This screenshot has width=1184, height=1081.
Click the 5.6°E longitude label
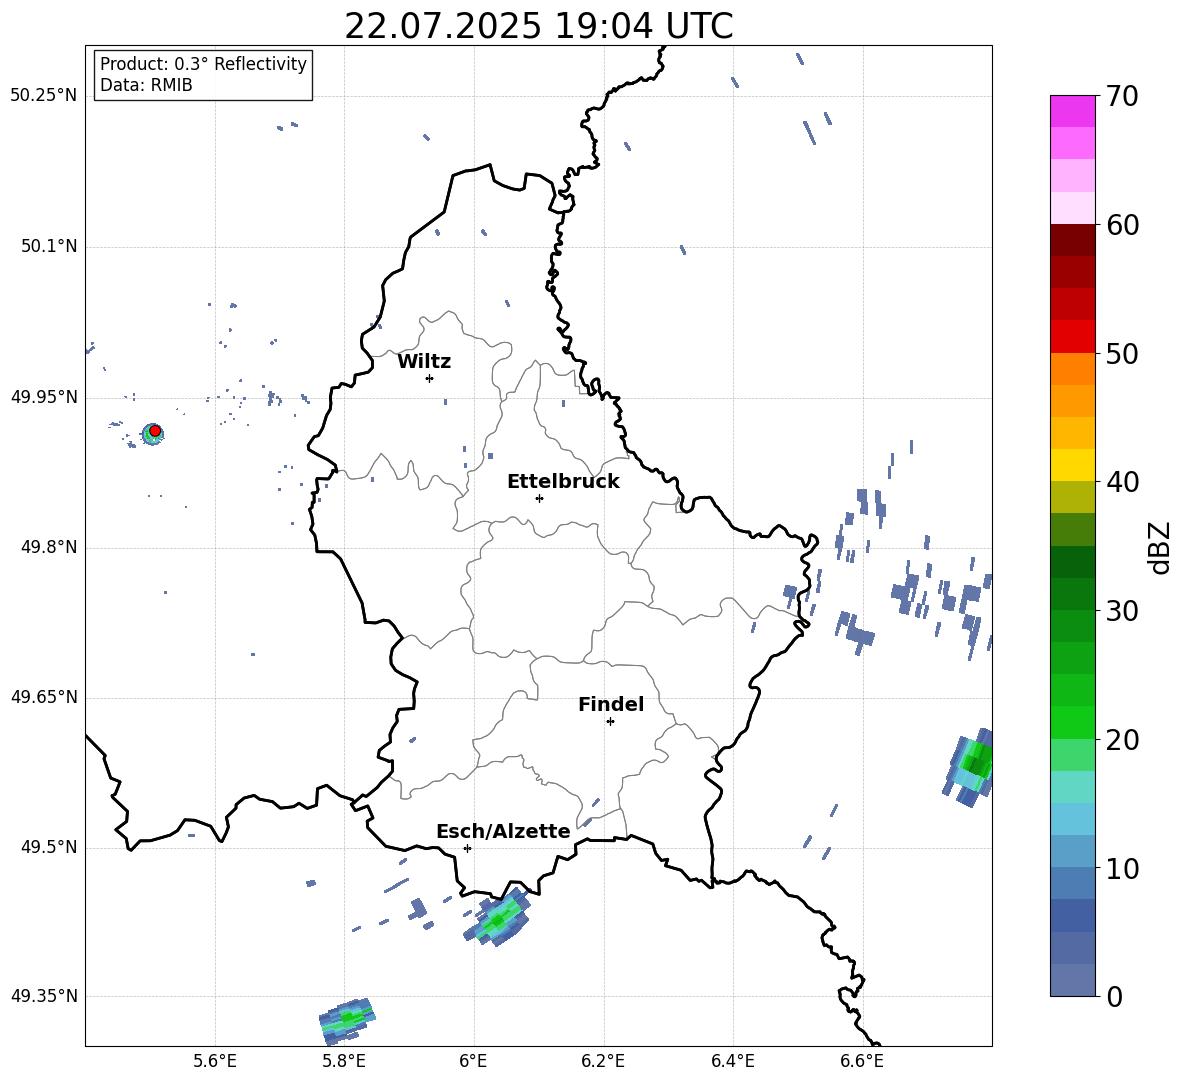[215, 1061]
